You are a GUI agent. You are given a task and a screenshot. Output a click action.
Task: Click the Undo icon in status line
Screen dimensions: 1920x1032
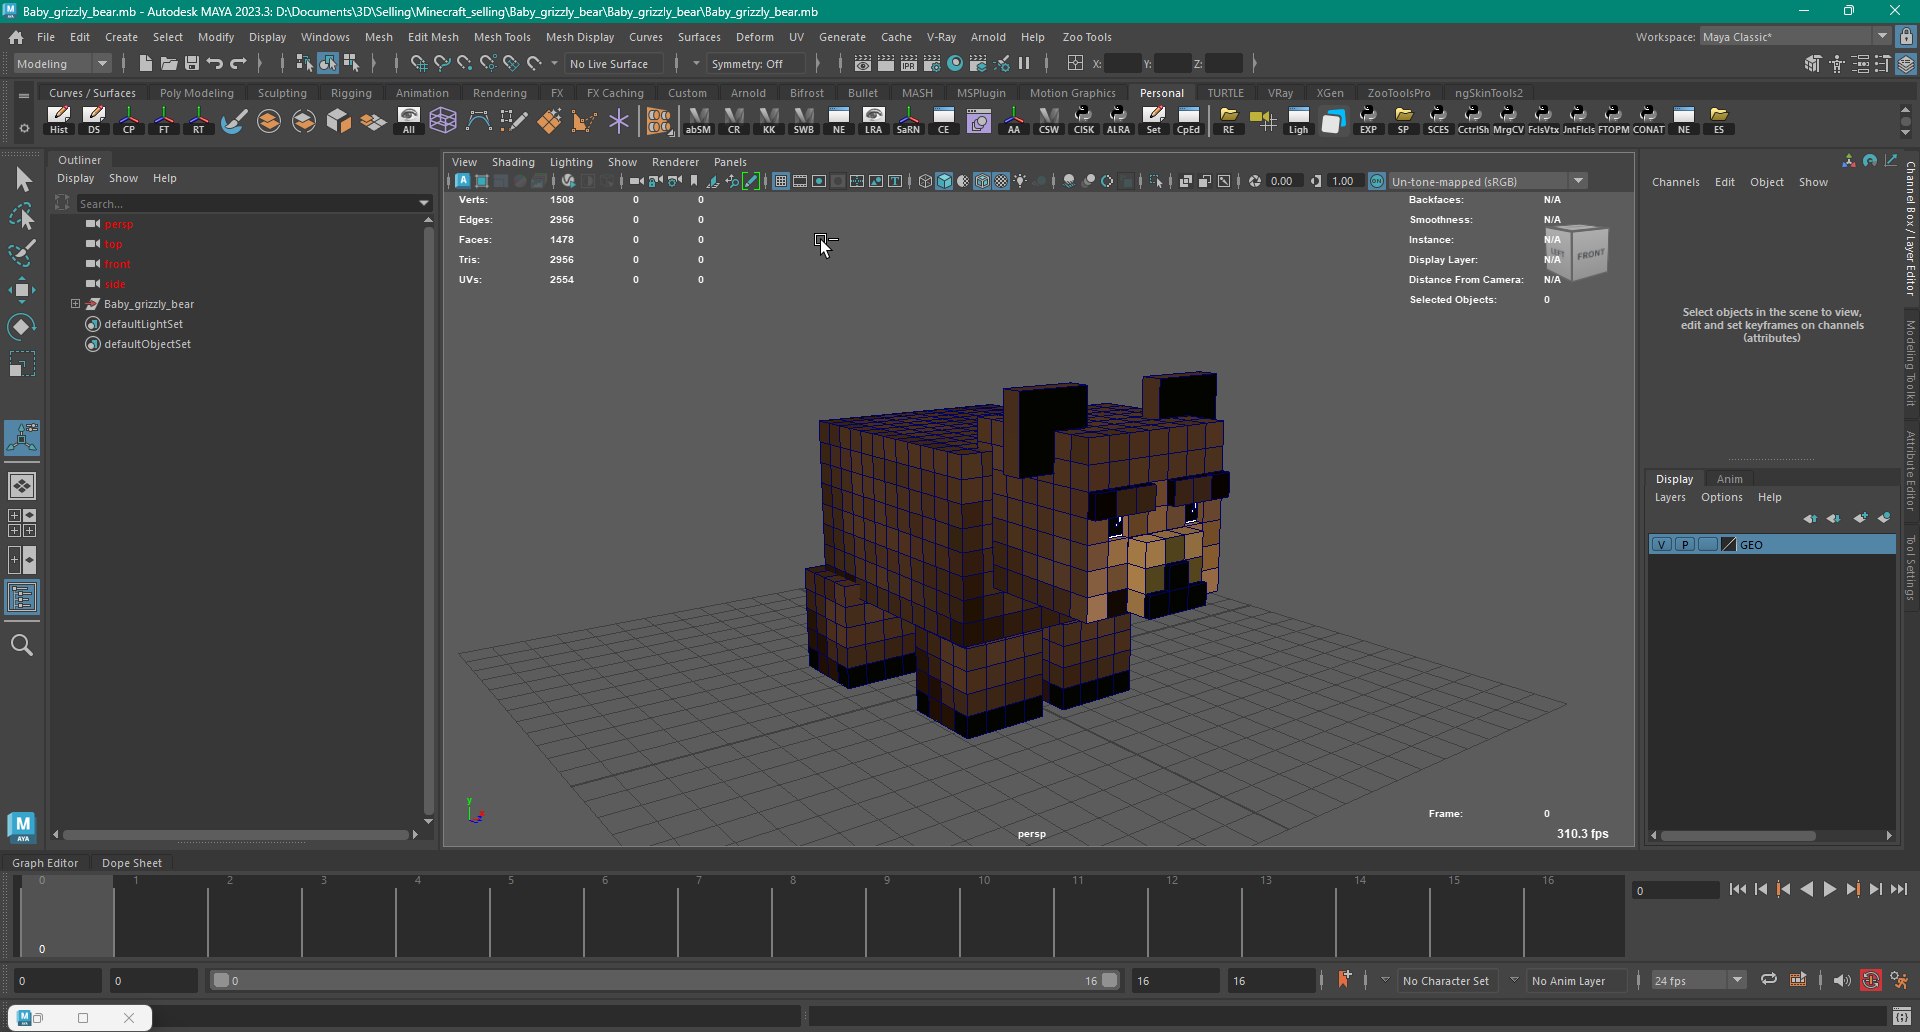coord(215,63)
